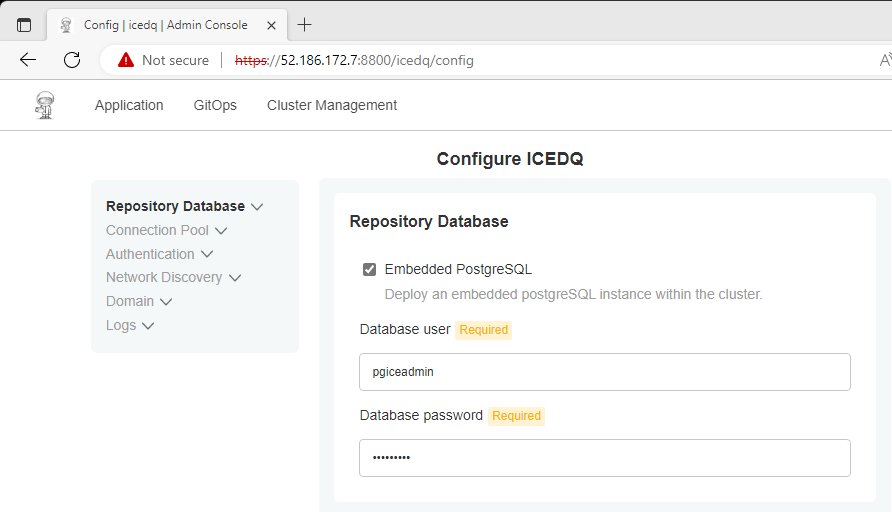The width and height of the screenshot is (892, 512).
Task: Click the URL in the address bar
Action: click(354, 60)
